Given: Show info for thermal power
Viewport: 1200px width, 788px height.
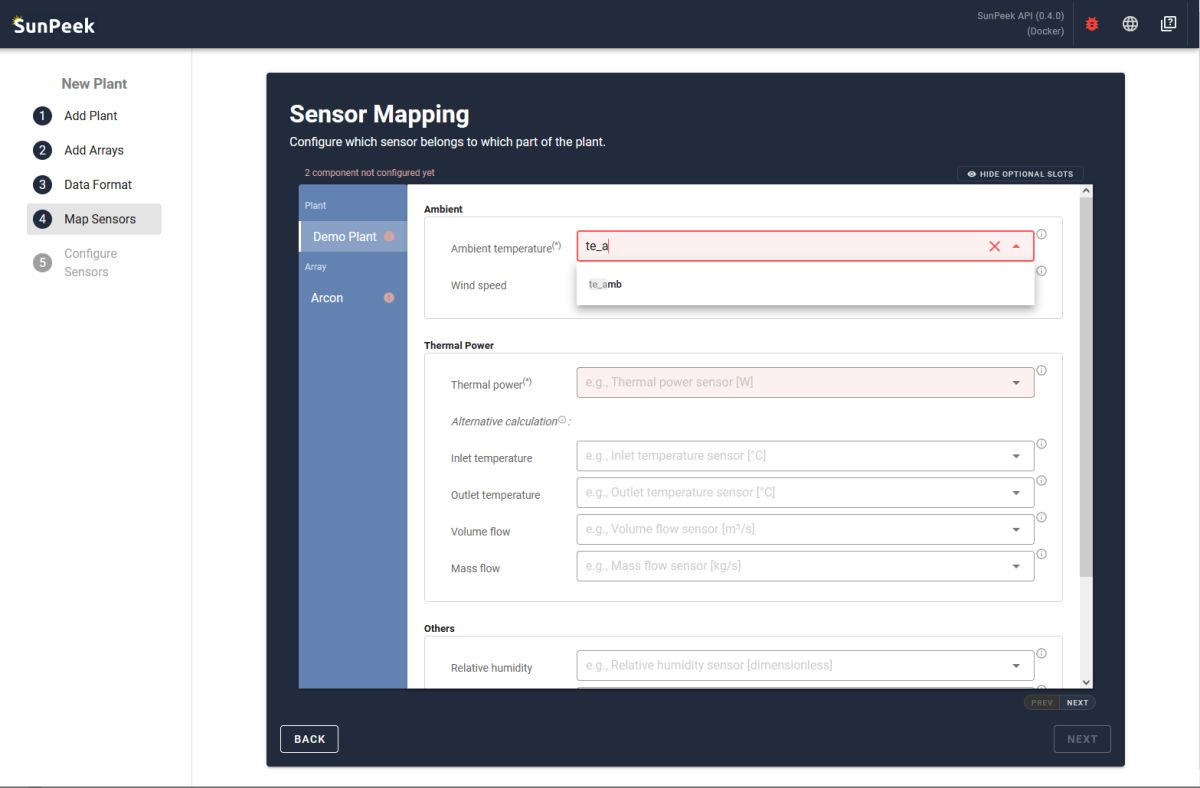Looking at the screenshot, I should (1041, 370).
